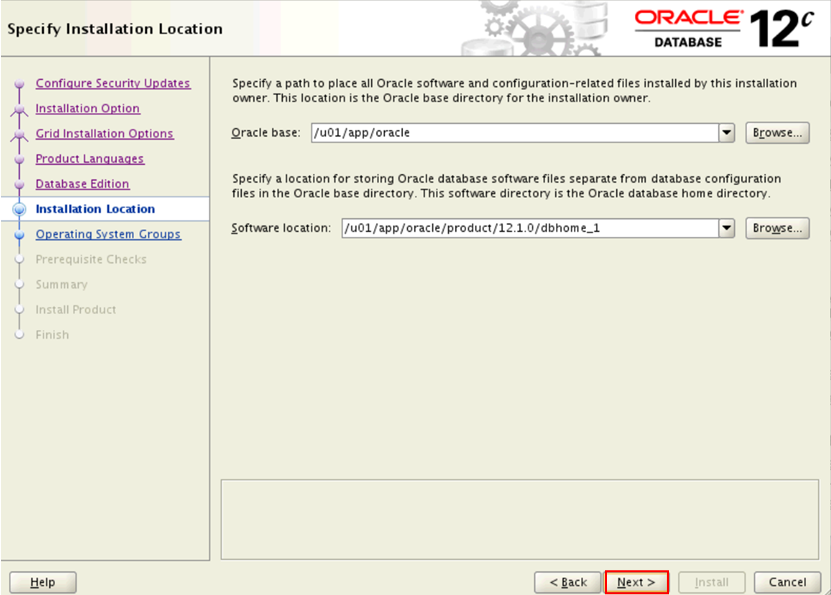Screen dimensions: 831x595
Task: Go Back to the previous step
Action: pyautogui.click(x=568, y=582)
